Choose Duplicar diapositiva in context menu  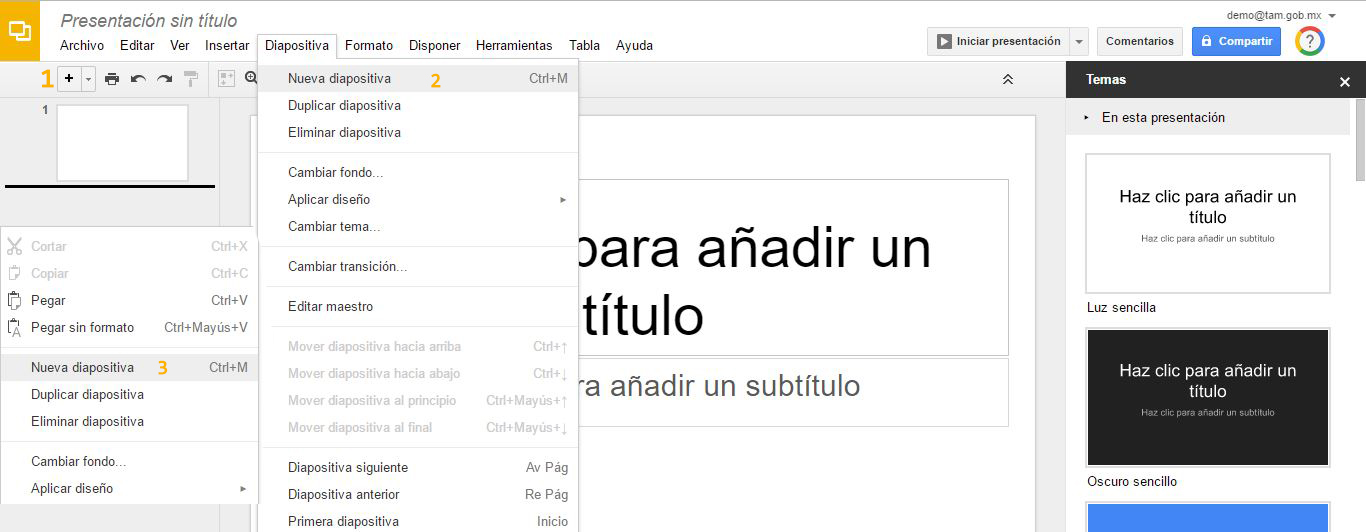tap(129, 394)
